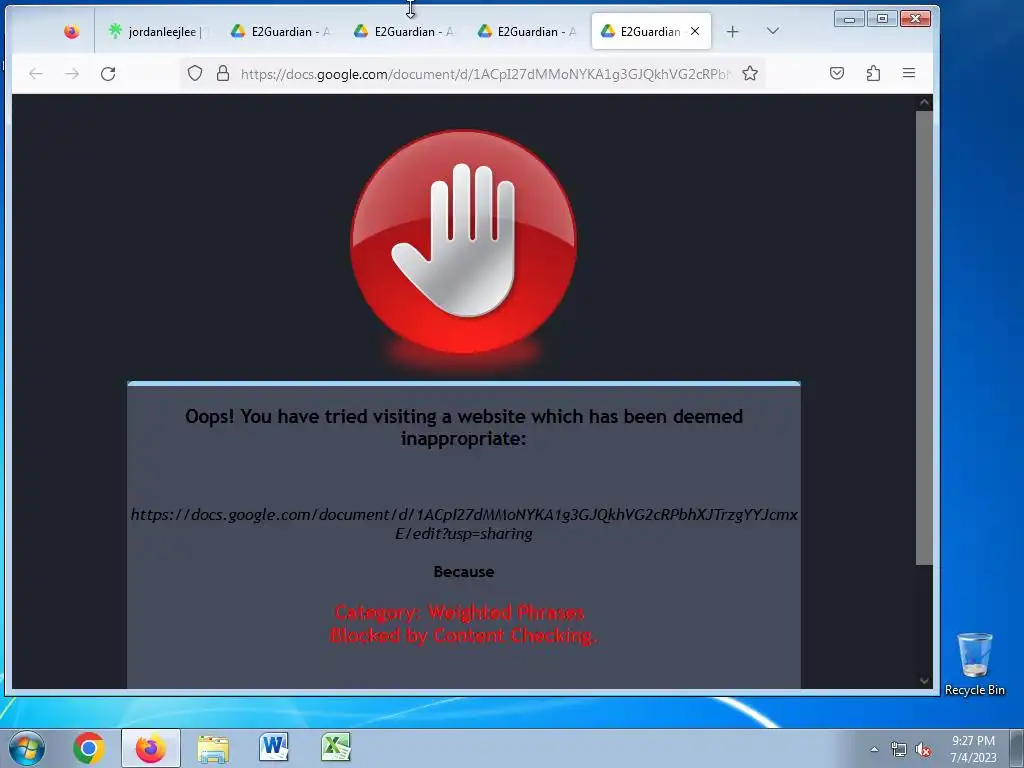This screenshot has width=1024, height=768.
Task: Switch to the pinned Firefox tab
Action: (x=71, y=31)
